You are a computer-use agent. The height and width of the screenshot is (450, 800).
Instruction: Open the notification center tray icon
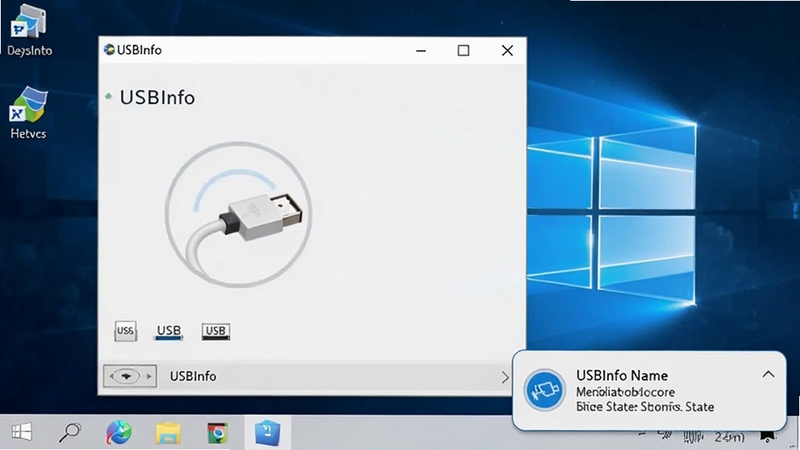click(767, 436)
